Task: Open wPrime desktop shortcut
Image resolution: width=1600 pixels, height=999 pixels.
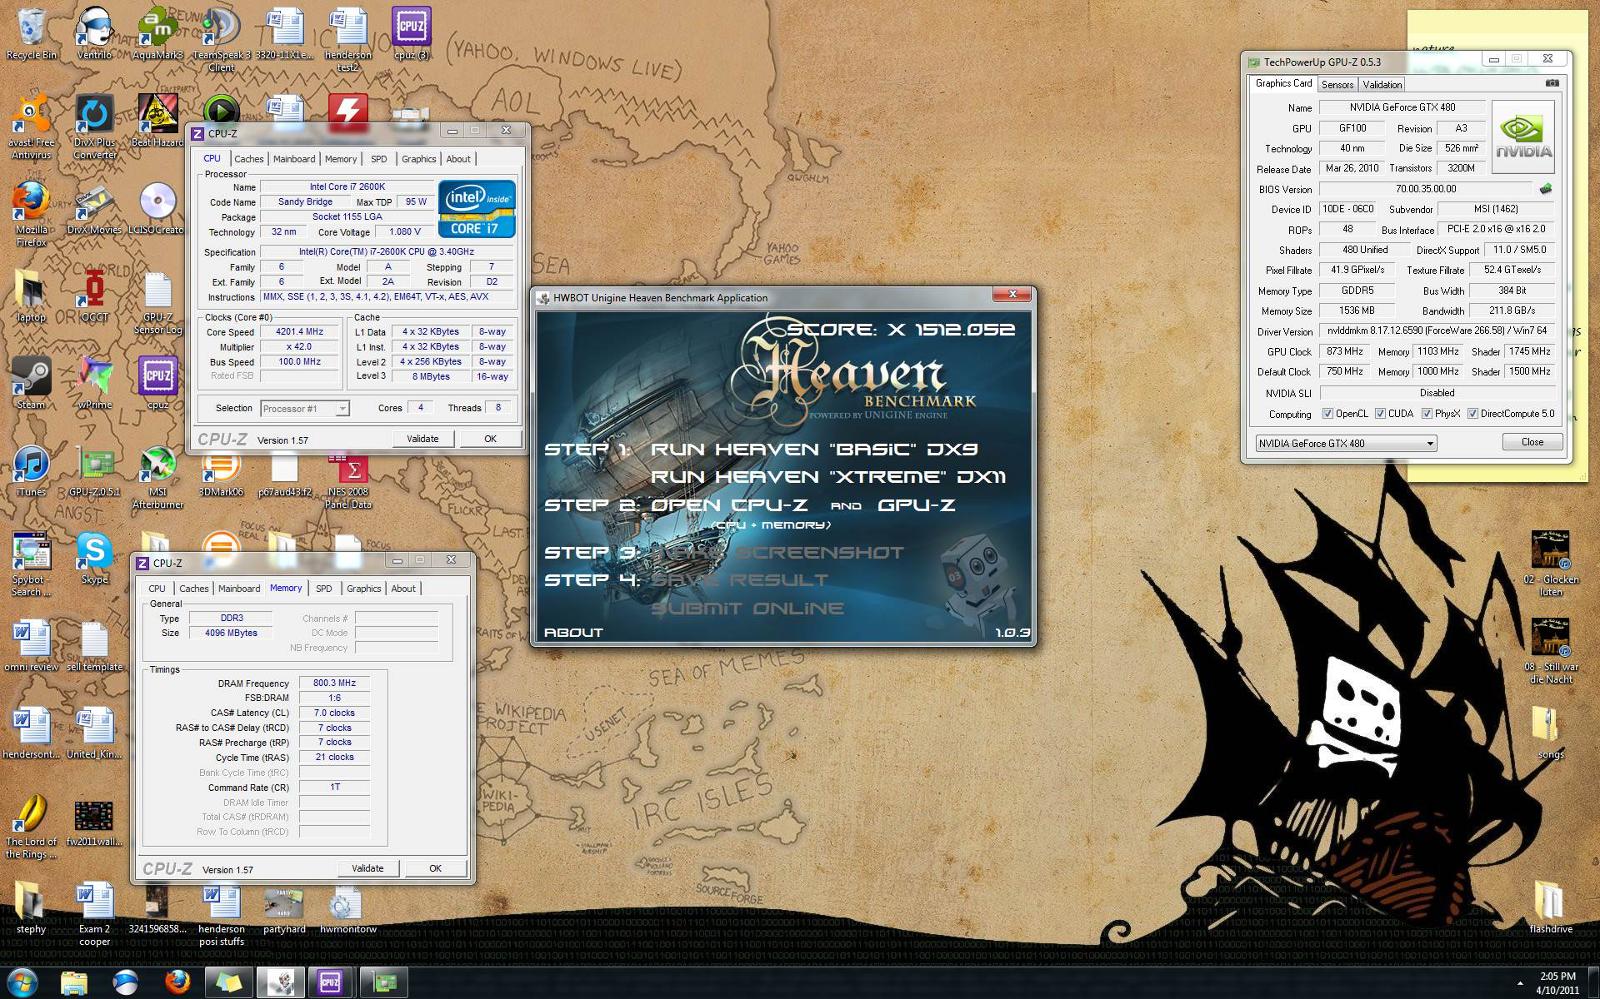Action: pos(94,383)
